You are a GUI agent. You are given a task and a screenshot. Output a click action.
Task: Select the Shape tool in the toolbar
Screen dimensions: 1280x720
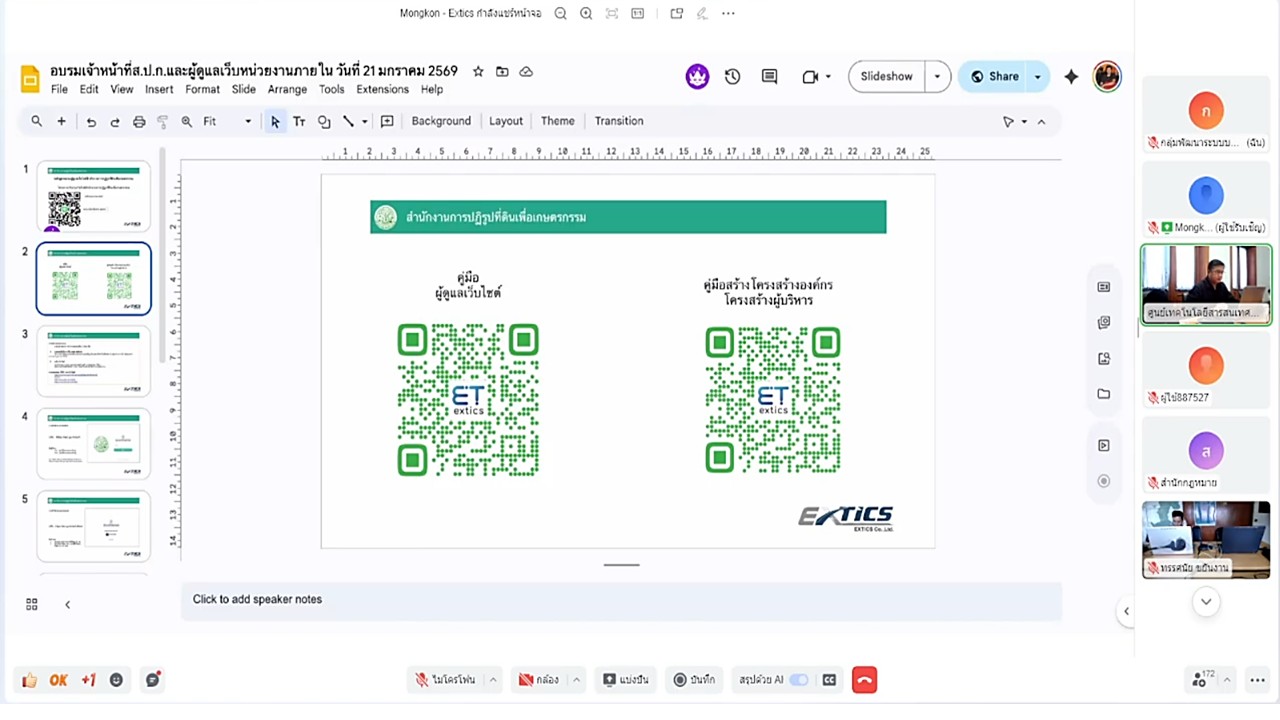324,122
